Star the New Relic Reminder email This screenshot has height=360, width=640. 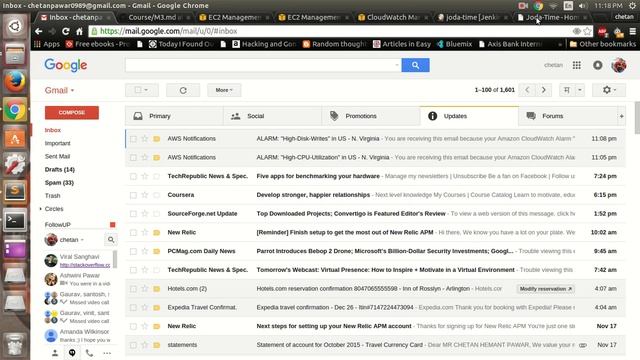[144, 232]
